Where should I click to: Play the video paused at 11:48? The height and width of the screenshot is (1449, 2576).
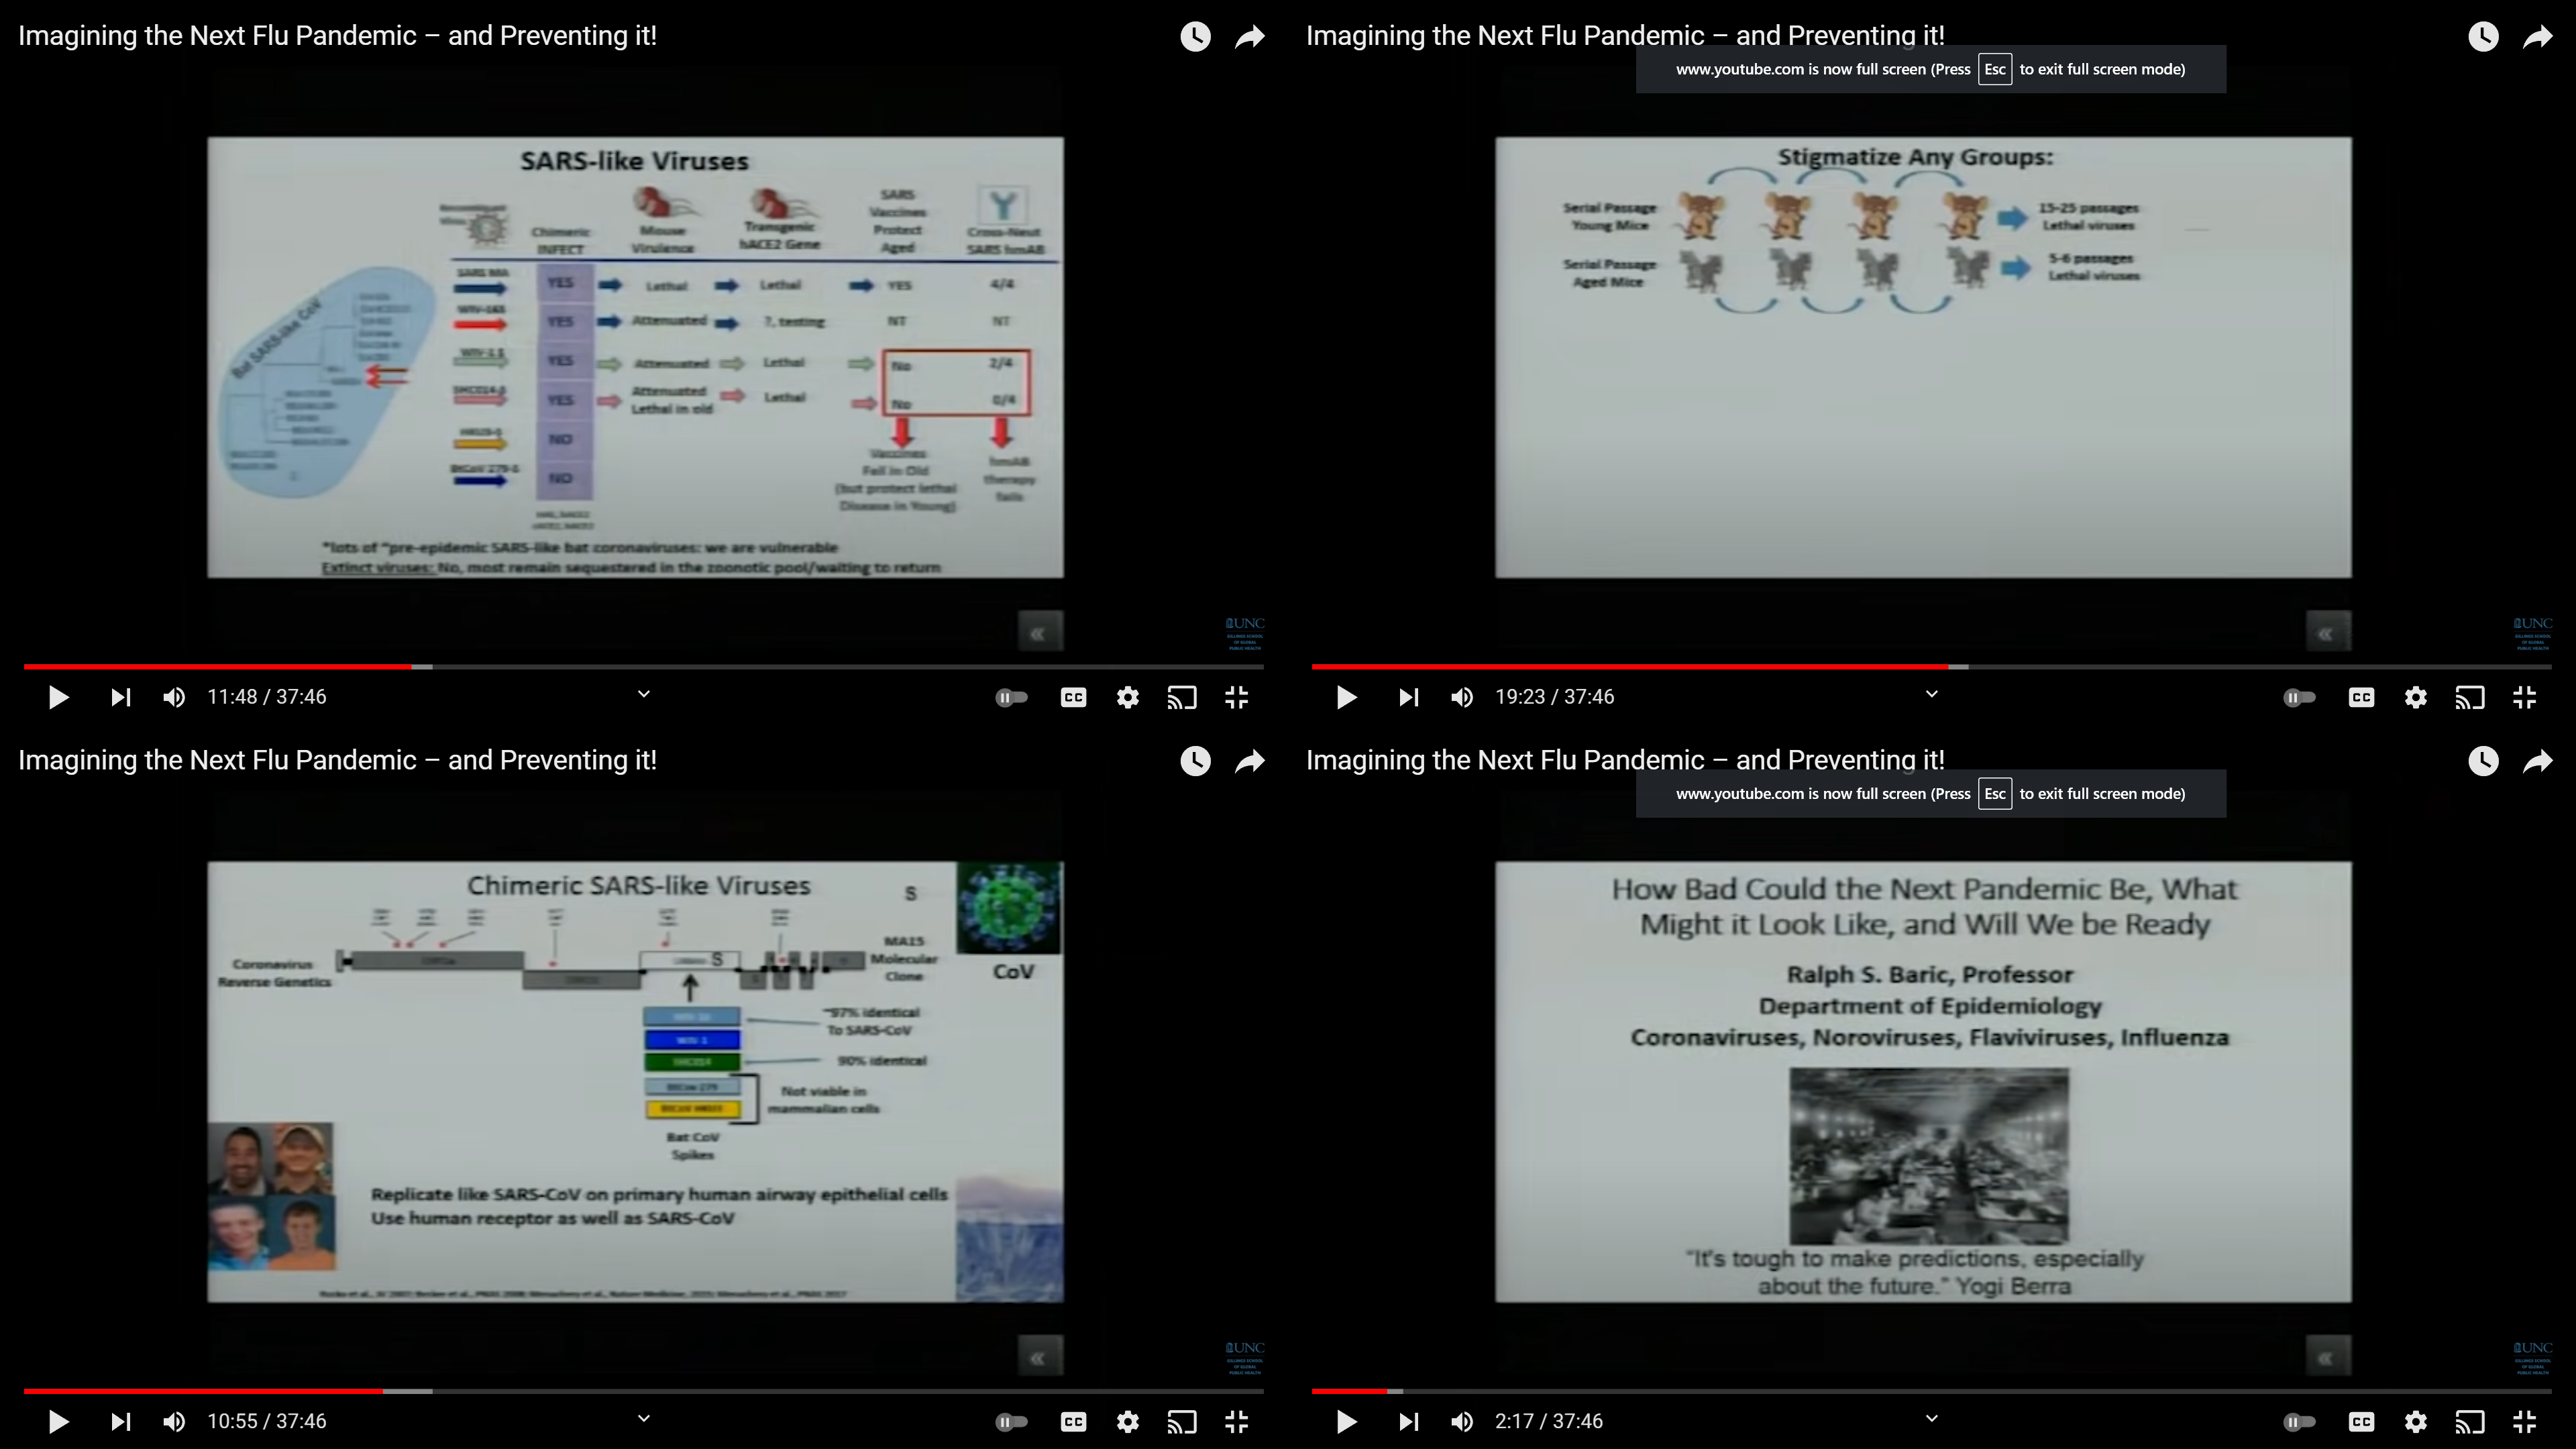click(58, 697)
